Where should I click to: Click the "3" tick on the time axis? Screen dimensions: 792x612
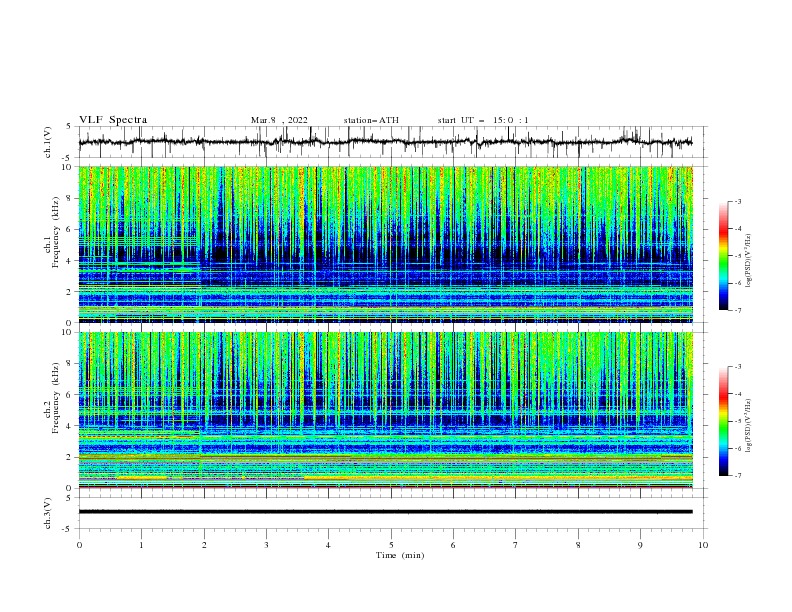tap(266, 545)
